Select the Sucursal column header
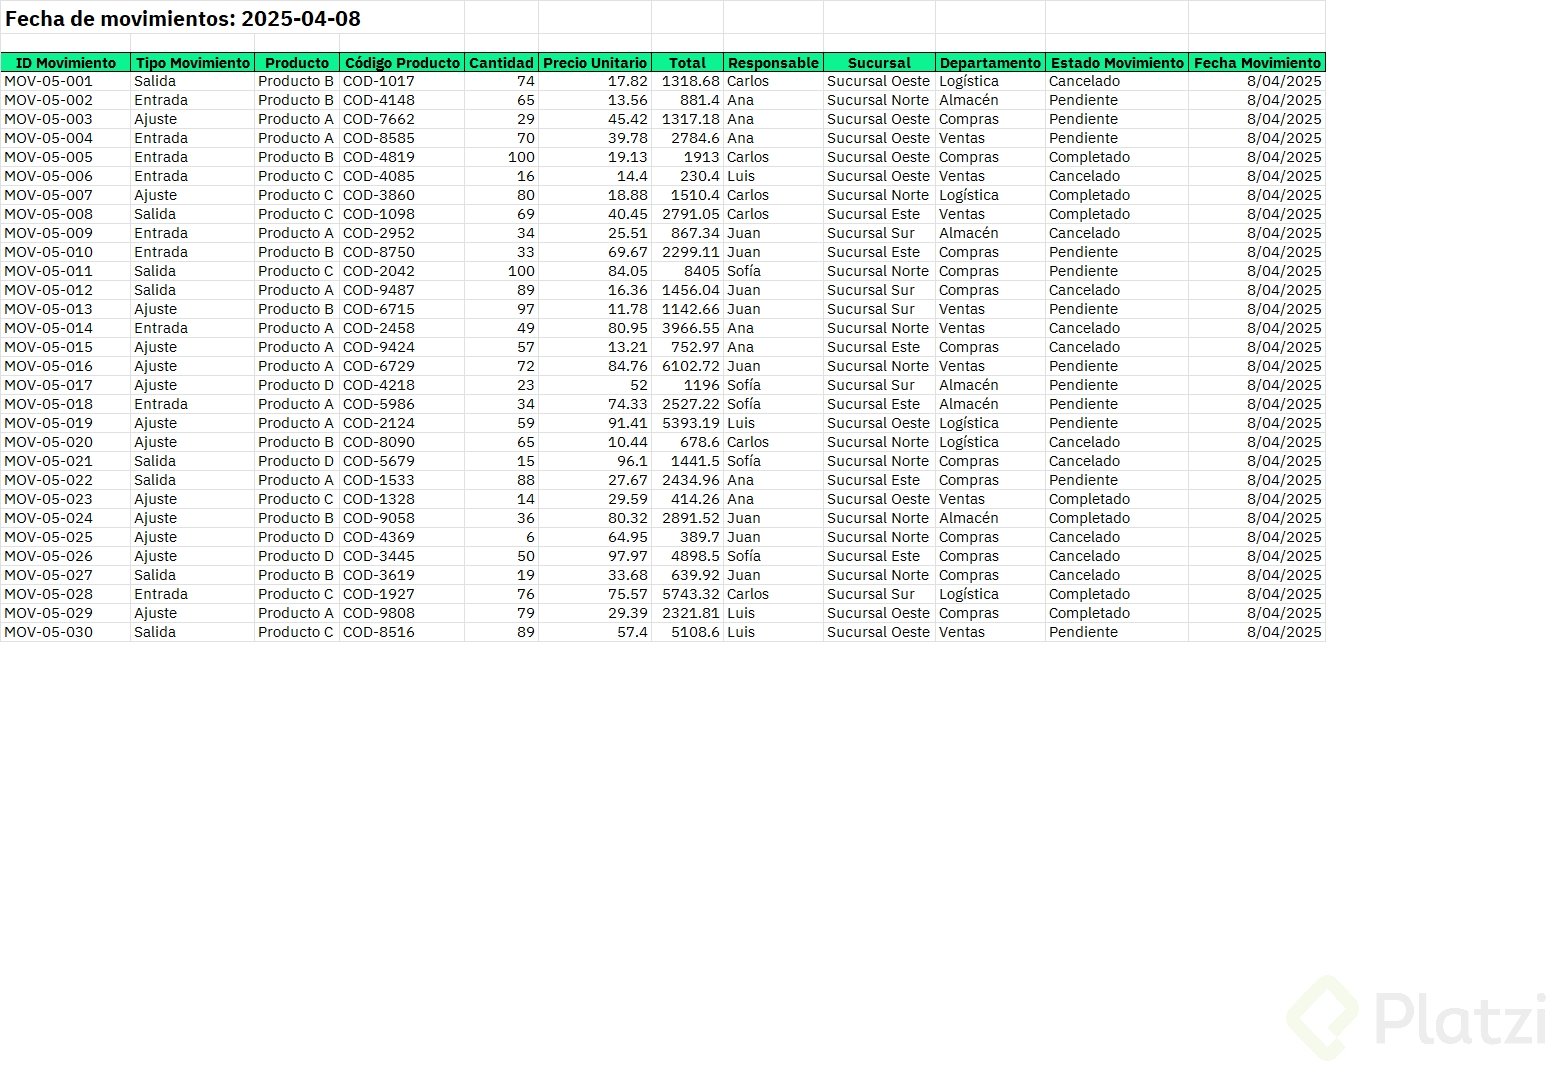The height and width of the screenshot is (1072, 1562). (879, 62)
